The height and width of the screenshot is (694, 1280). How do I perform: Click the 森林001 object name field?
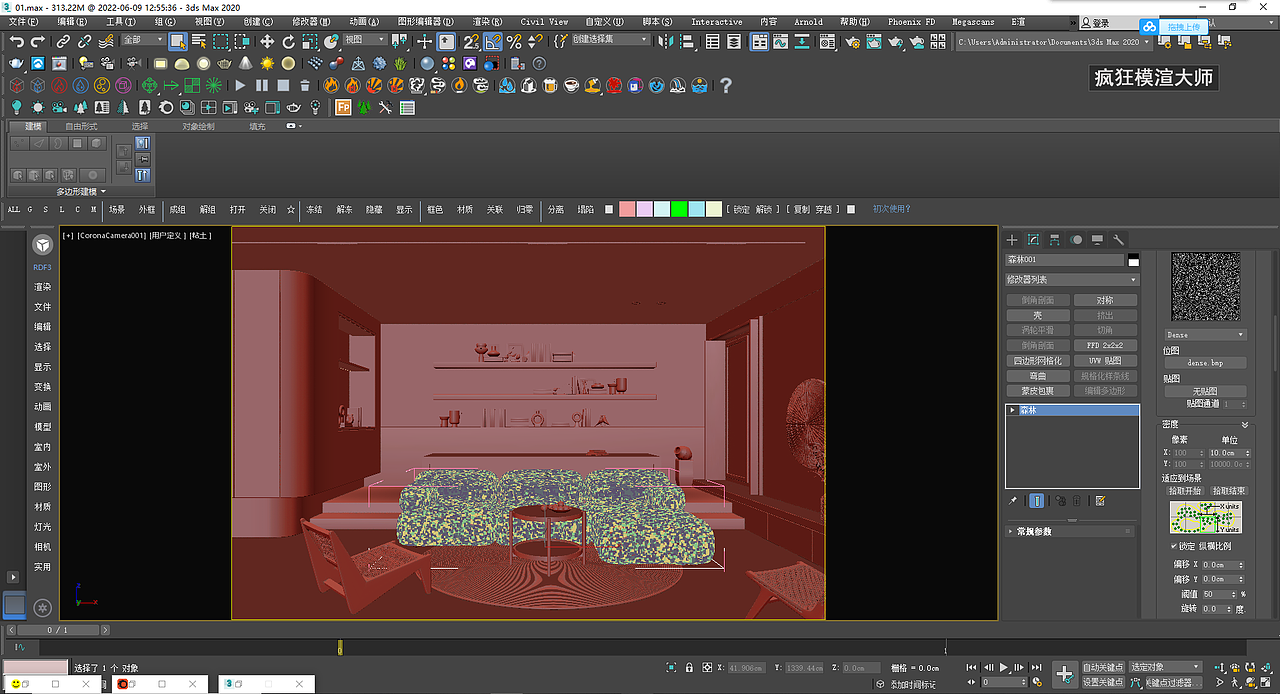click(1065, 260)
